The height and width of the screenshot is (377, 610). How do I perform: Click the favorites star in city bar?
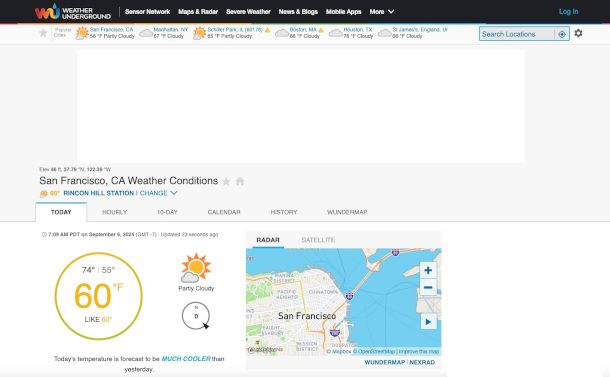tap(43, 33)
